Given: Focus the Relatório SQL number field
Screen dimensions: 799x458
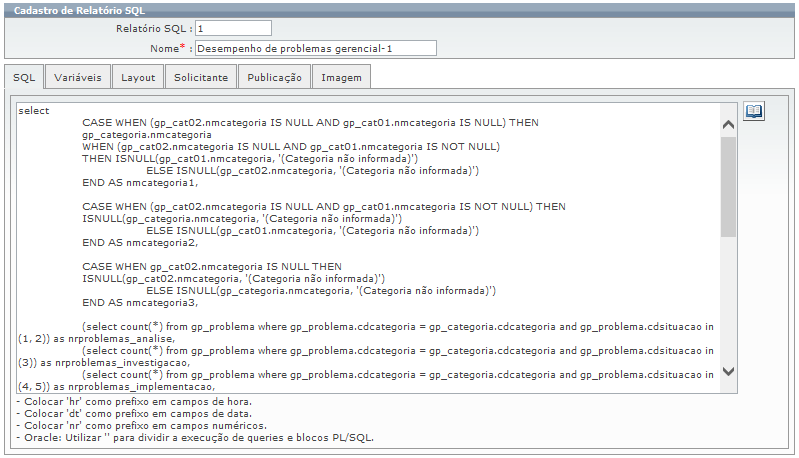Looking at the screenshot, I should pyautogui.click(x=233, y=28).
